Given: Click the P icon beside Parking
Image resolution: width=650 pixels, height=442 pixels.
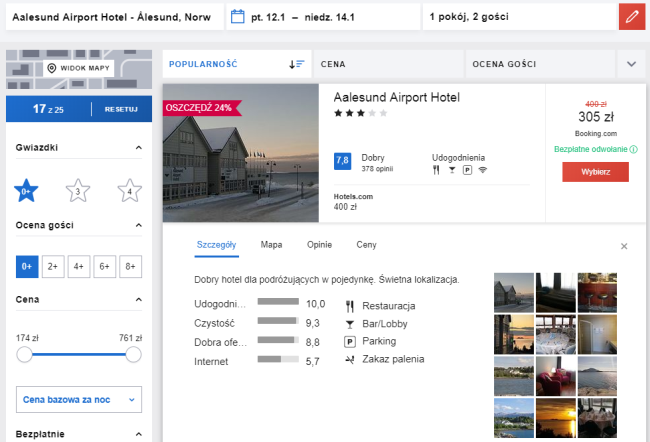Looking at the screenshot, I should [x=350, y=342].
